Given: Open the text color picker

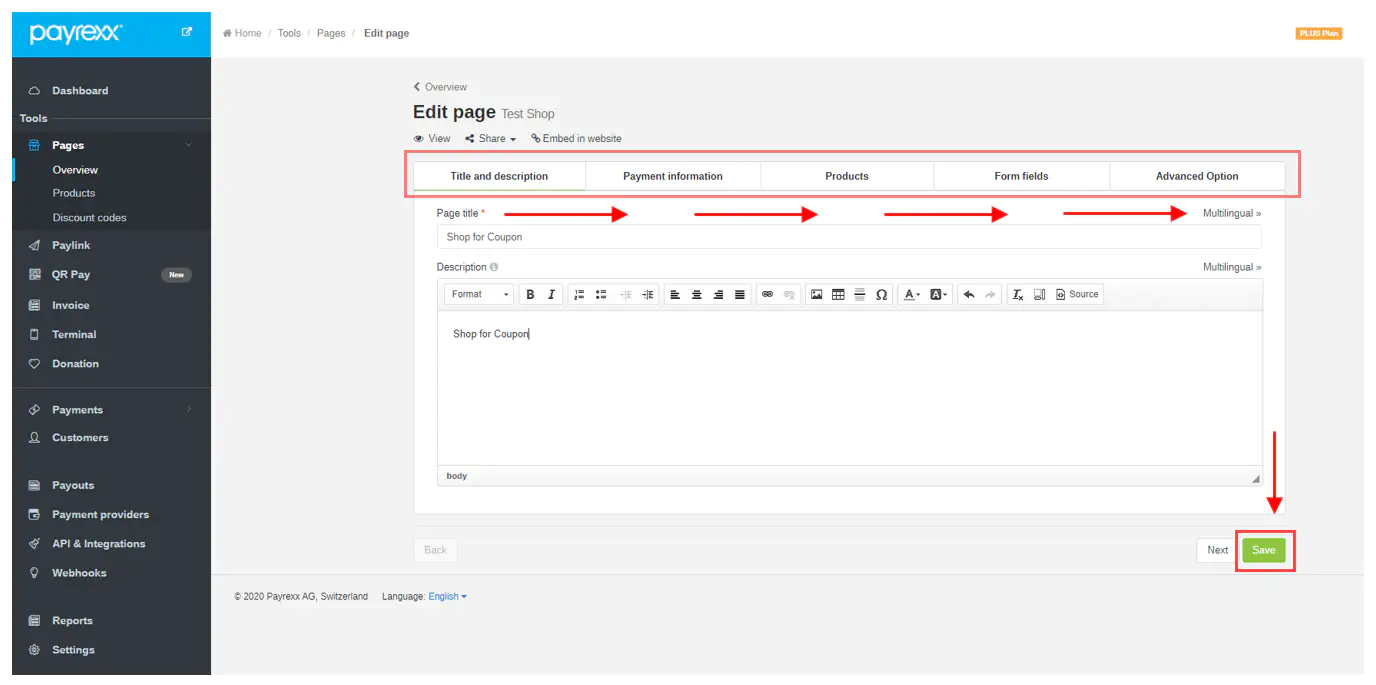Looking at the screenshot, I should pos(911,294).
